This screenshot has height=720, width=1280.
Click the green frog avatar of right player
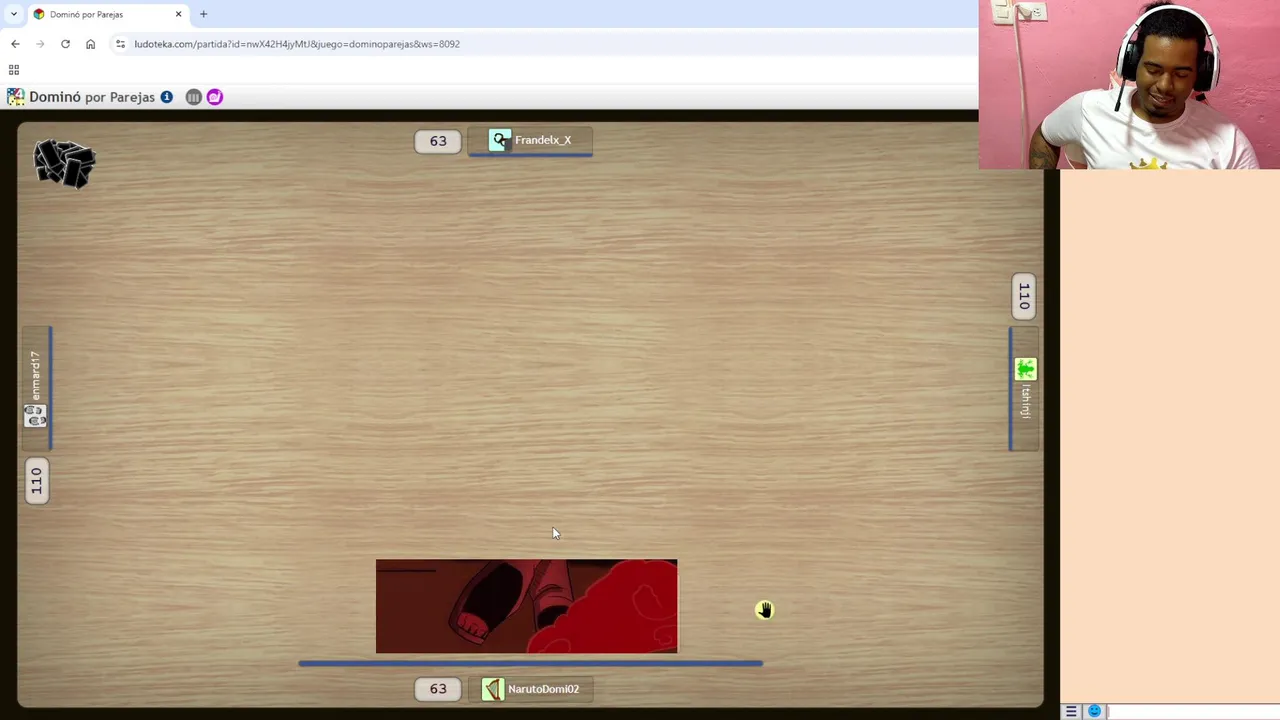tap(1025, 369)
